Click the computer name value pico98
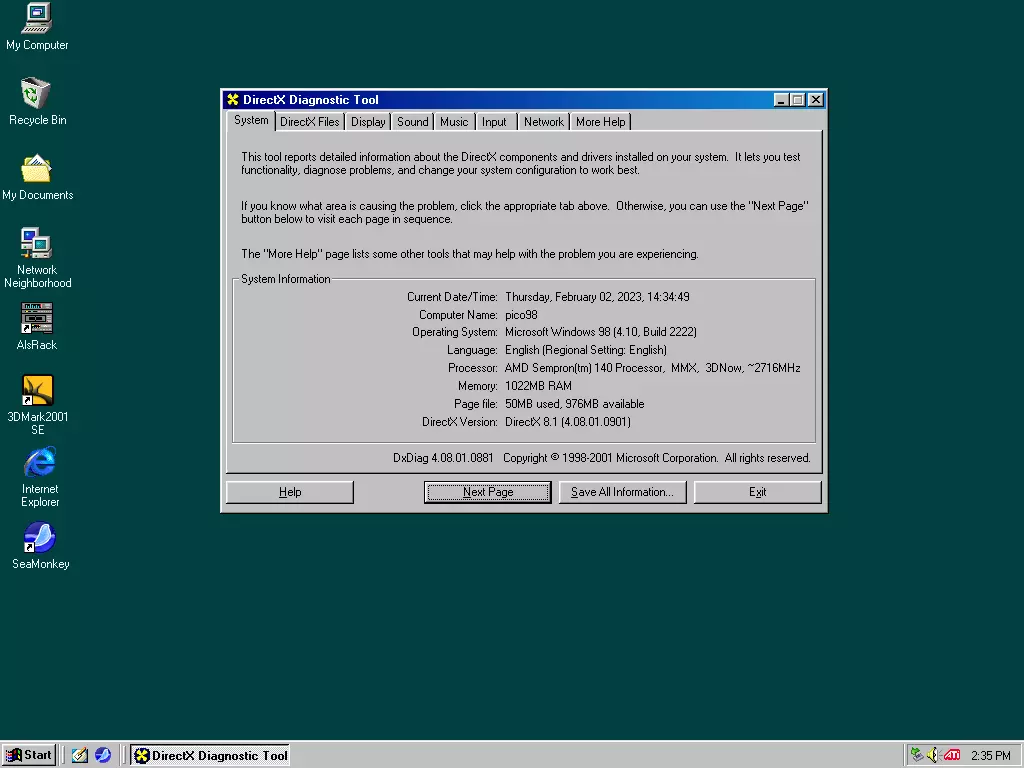 [521, 315]
